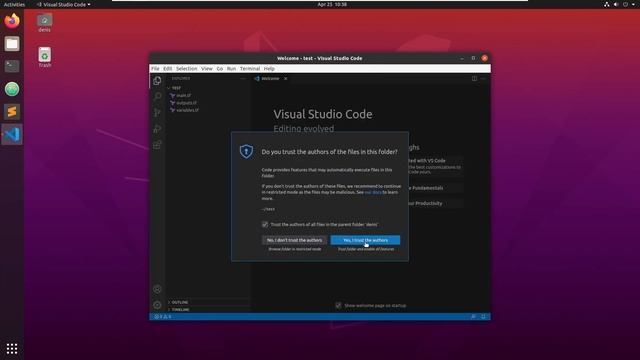640x360 pixels.
Task: Select the denis home folder desktop icon
Action: [x=44, y=23]
